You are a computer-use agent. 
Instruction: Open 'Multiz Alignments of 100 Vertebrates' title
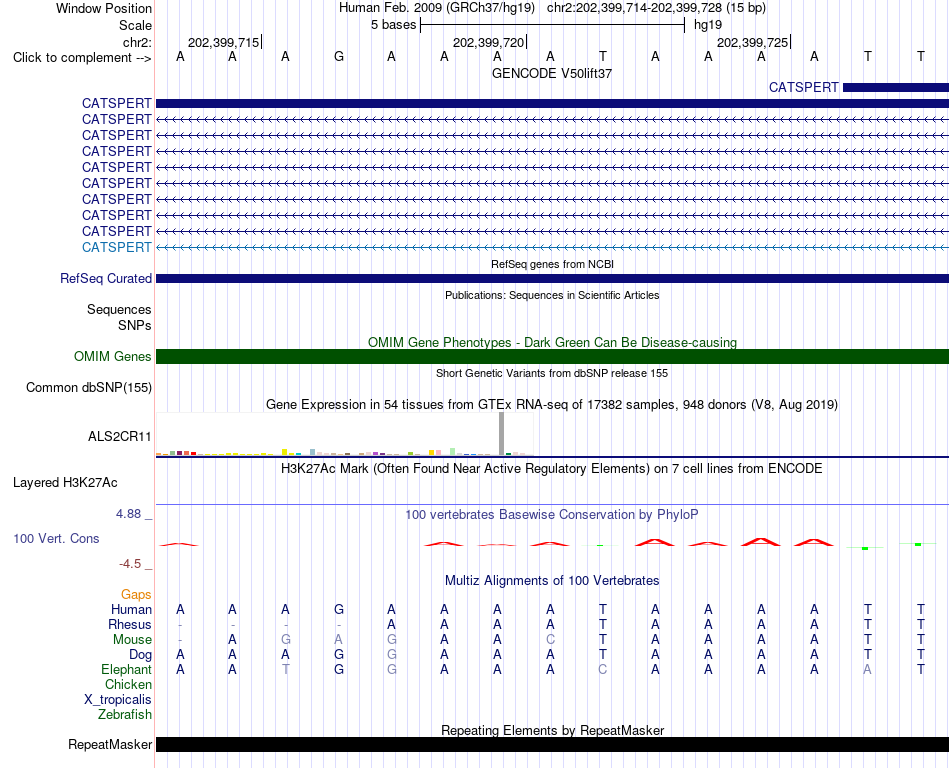pyautogui.click(x=552, y=580)
